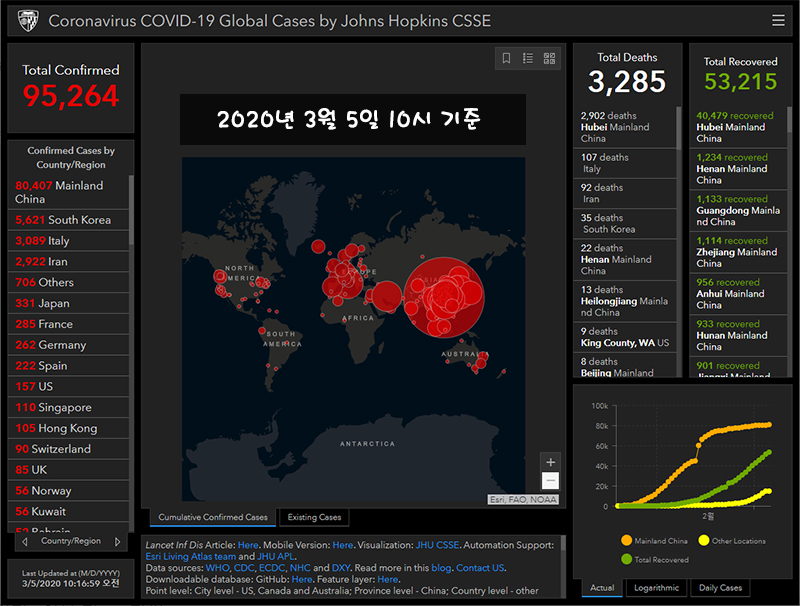The image size is (800, 606).
Task: Open the JHU APL link
Action: click(276, 556)
